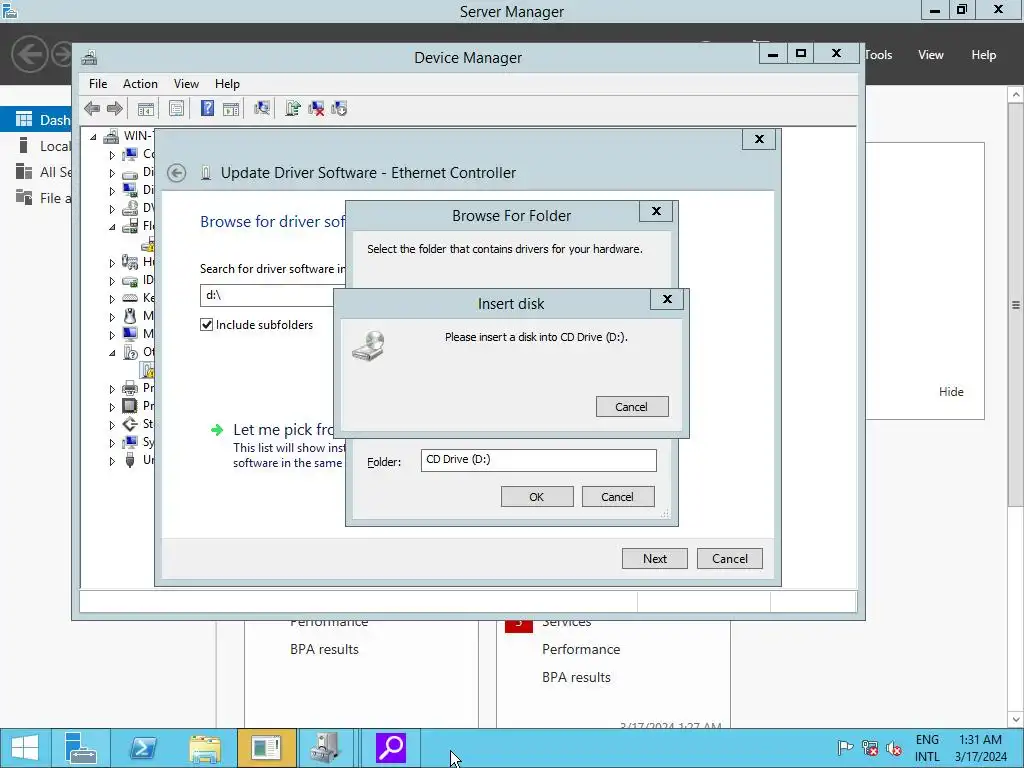Click Scan for hardware changes toolbar icon
The width and height of the screenshot is (1024, 768).
pyautogui.click(x=262, y=108)
